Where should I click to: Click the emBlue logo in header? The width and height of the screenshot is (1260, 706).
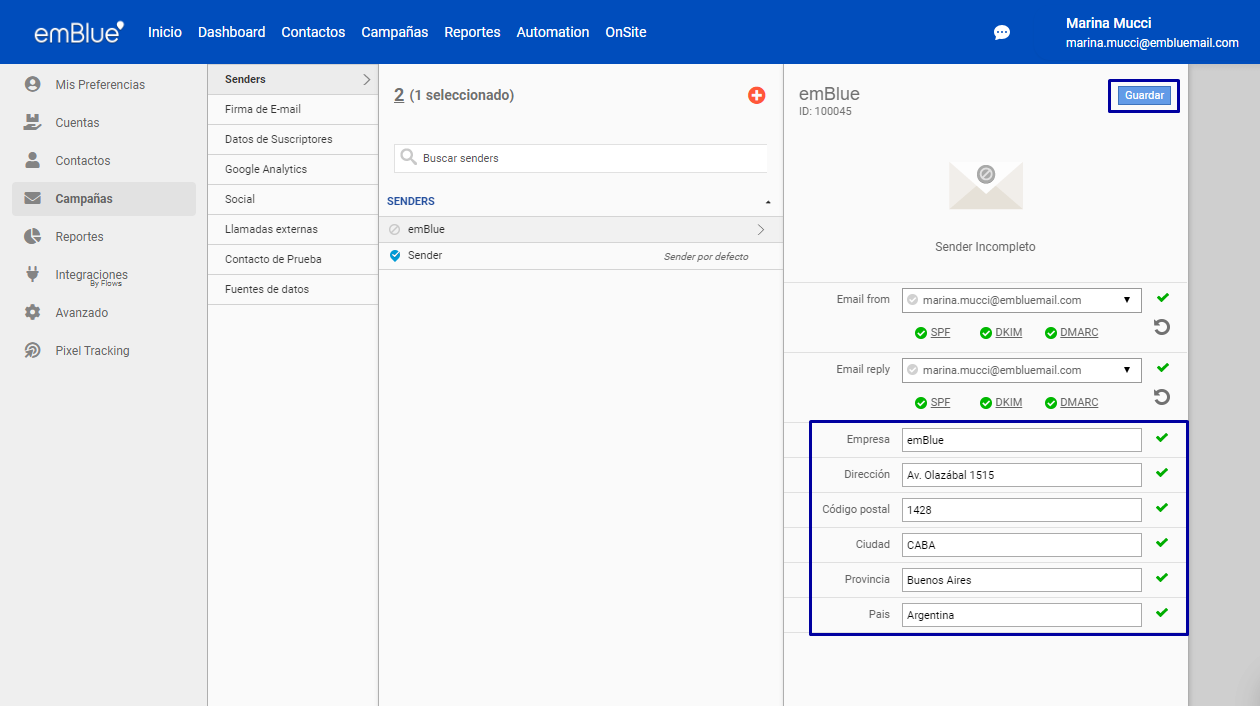[x=79, y=32]
